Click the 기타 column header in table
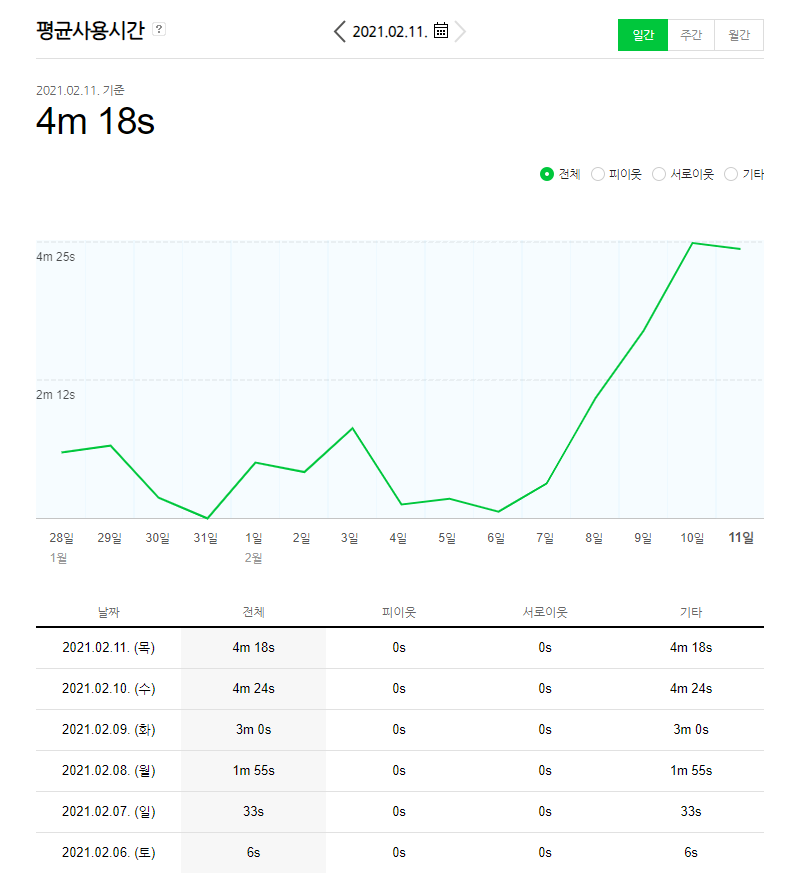801x873 pixels. point(691,611)
